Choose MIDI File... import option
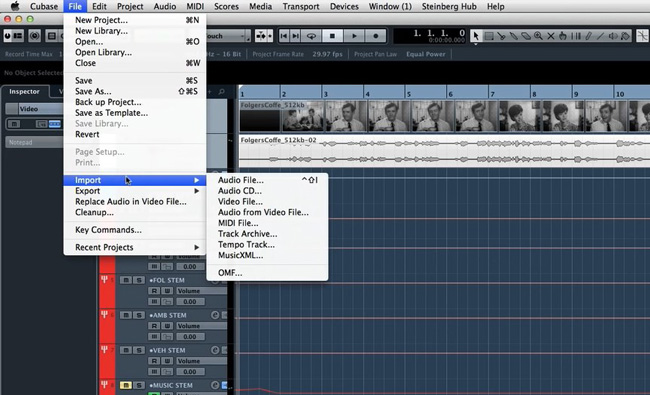Image resolution: width=650 pixels, height=395 pixels. click(x=267, y=223)
